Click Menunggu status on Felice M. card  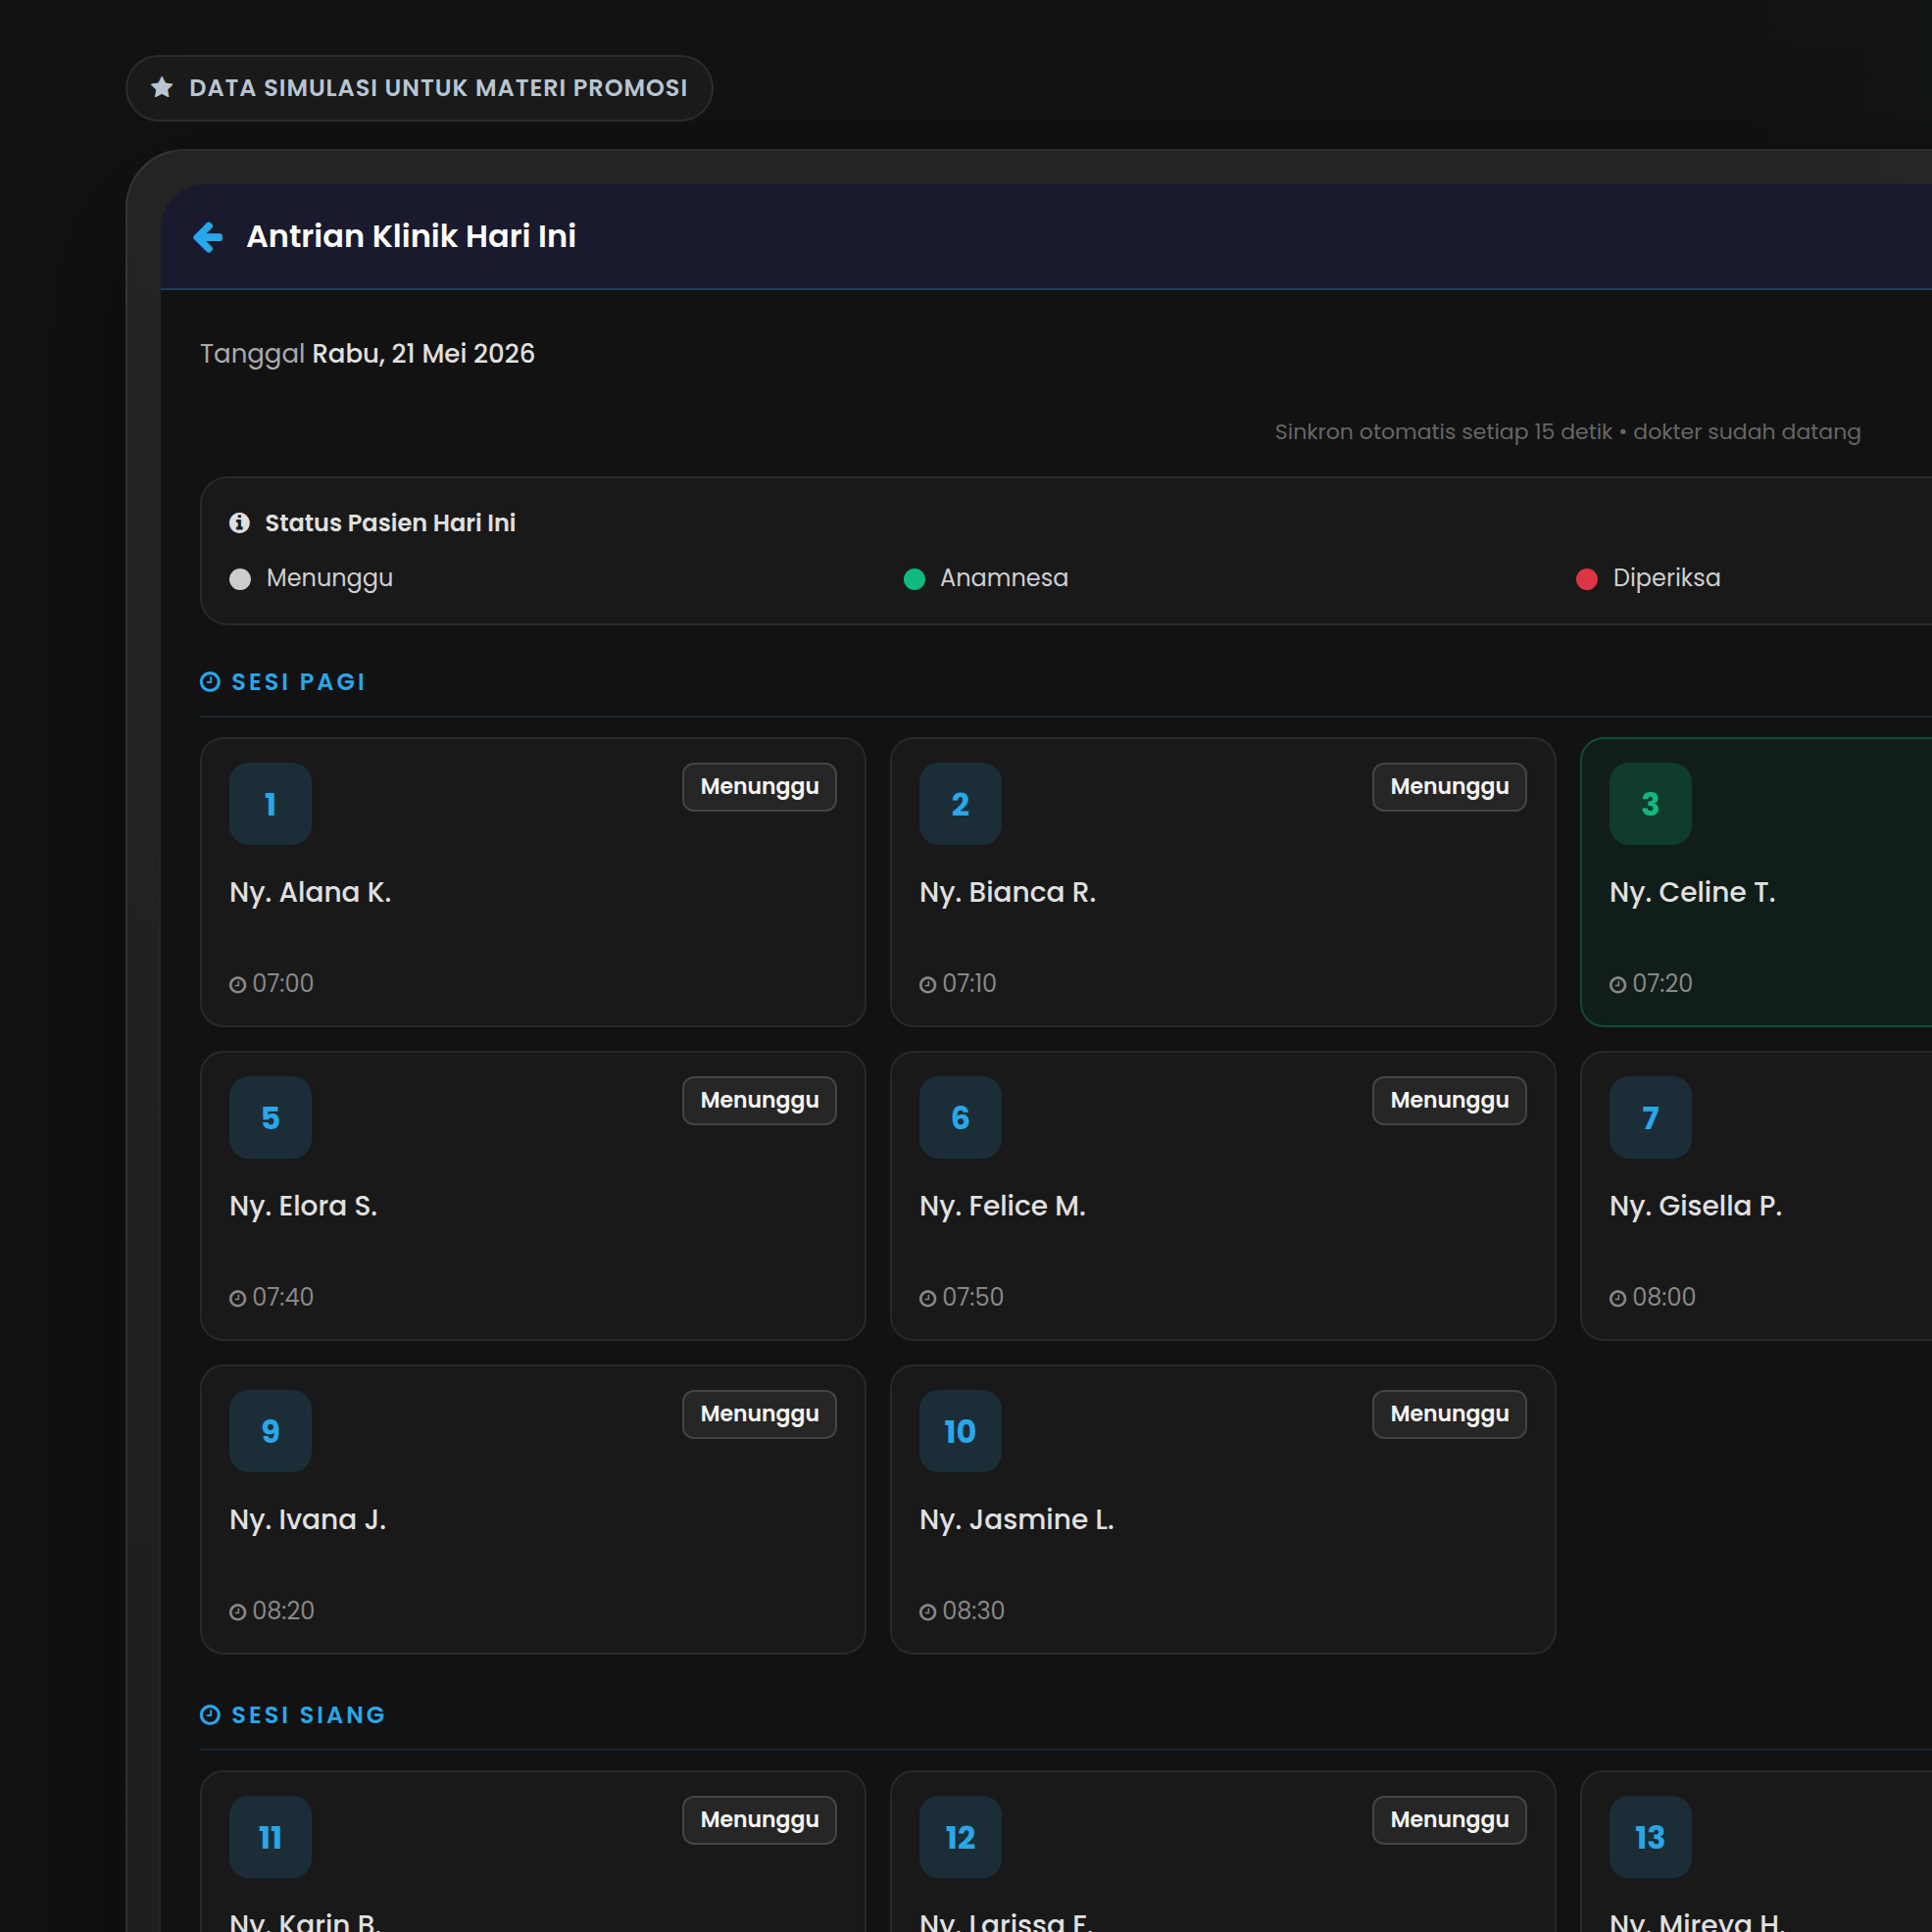pos(1449,1100)
